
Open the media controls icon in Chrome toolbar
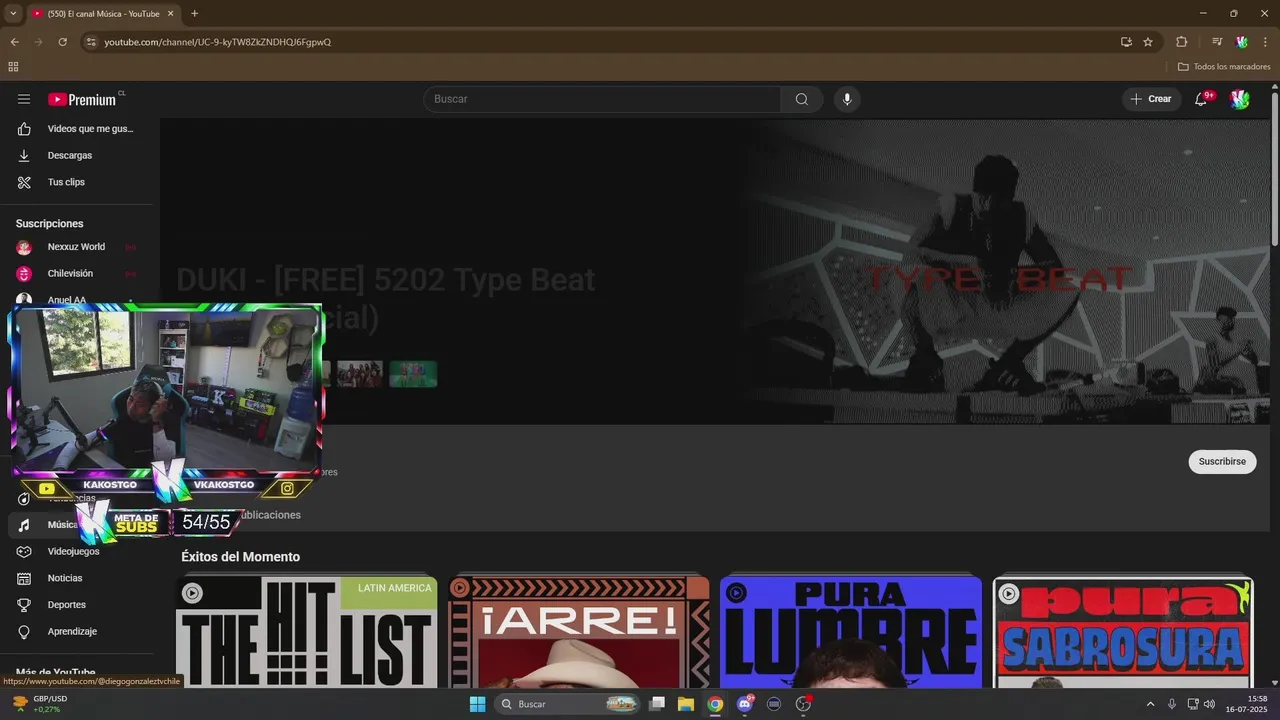(1217, 42)
